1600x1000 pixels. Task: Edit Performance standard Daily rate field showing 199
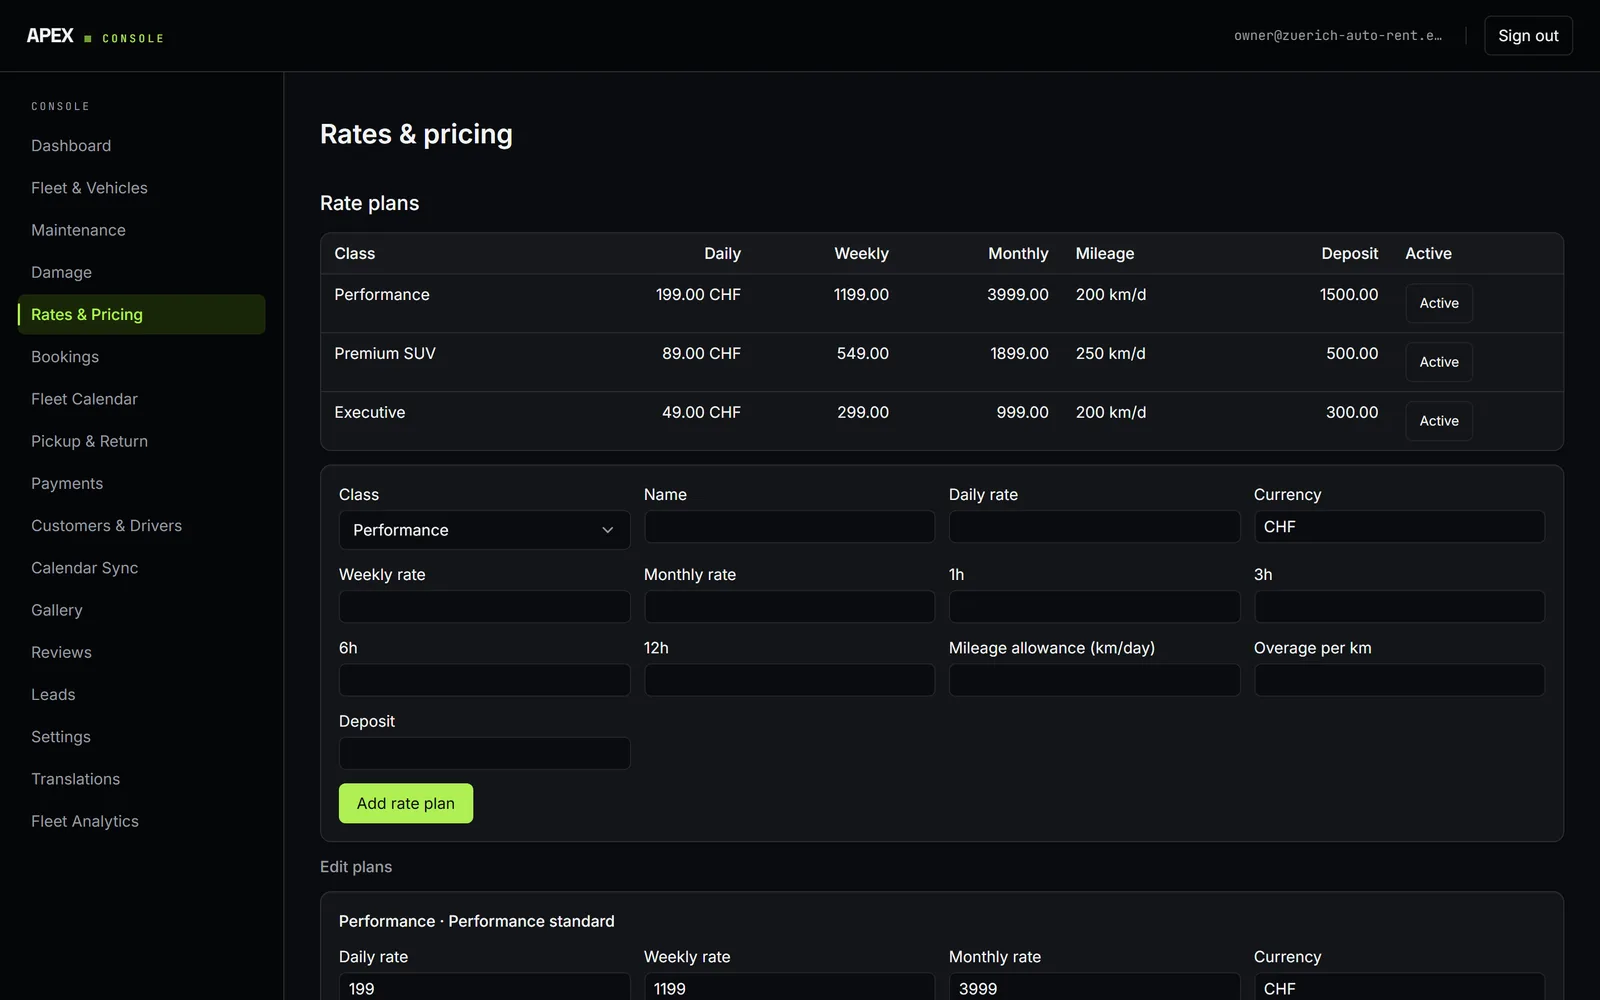[484, 987]
